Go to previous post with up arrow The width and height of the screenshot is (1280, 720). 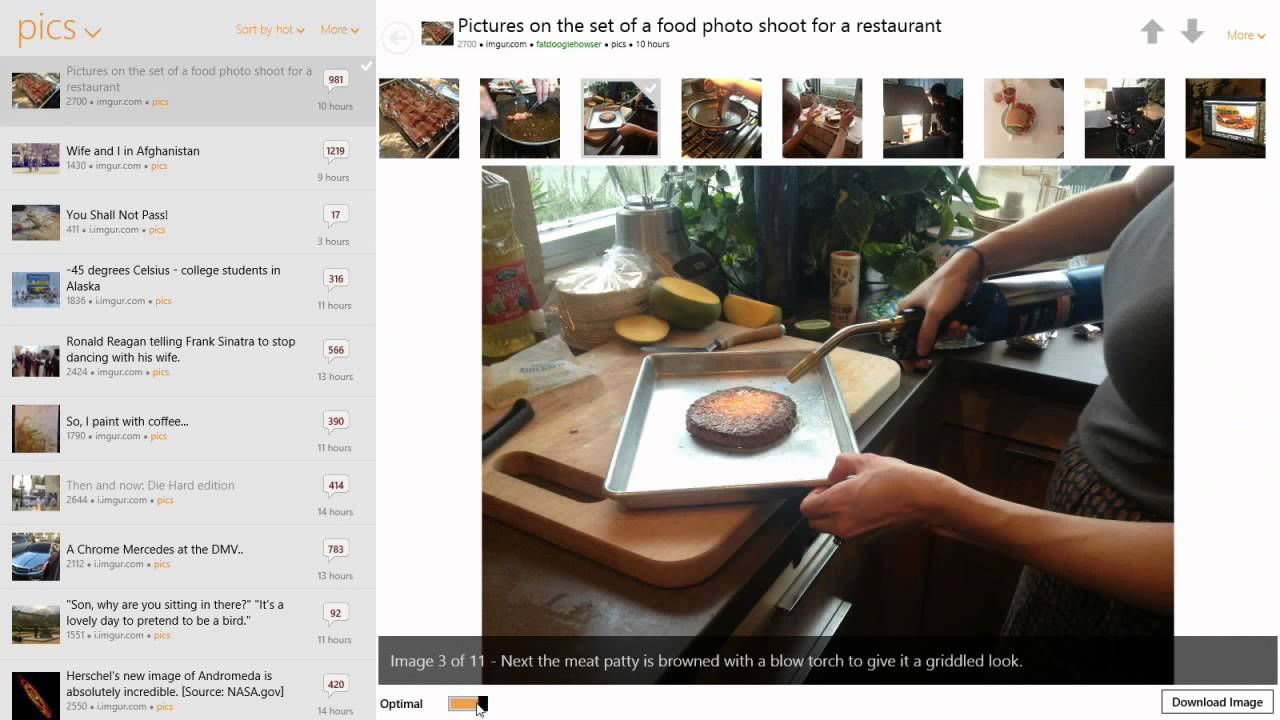(1152, 32)
